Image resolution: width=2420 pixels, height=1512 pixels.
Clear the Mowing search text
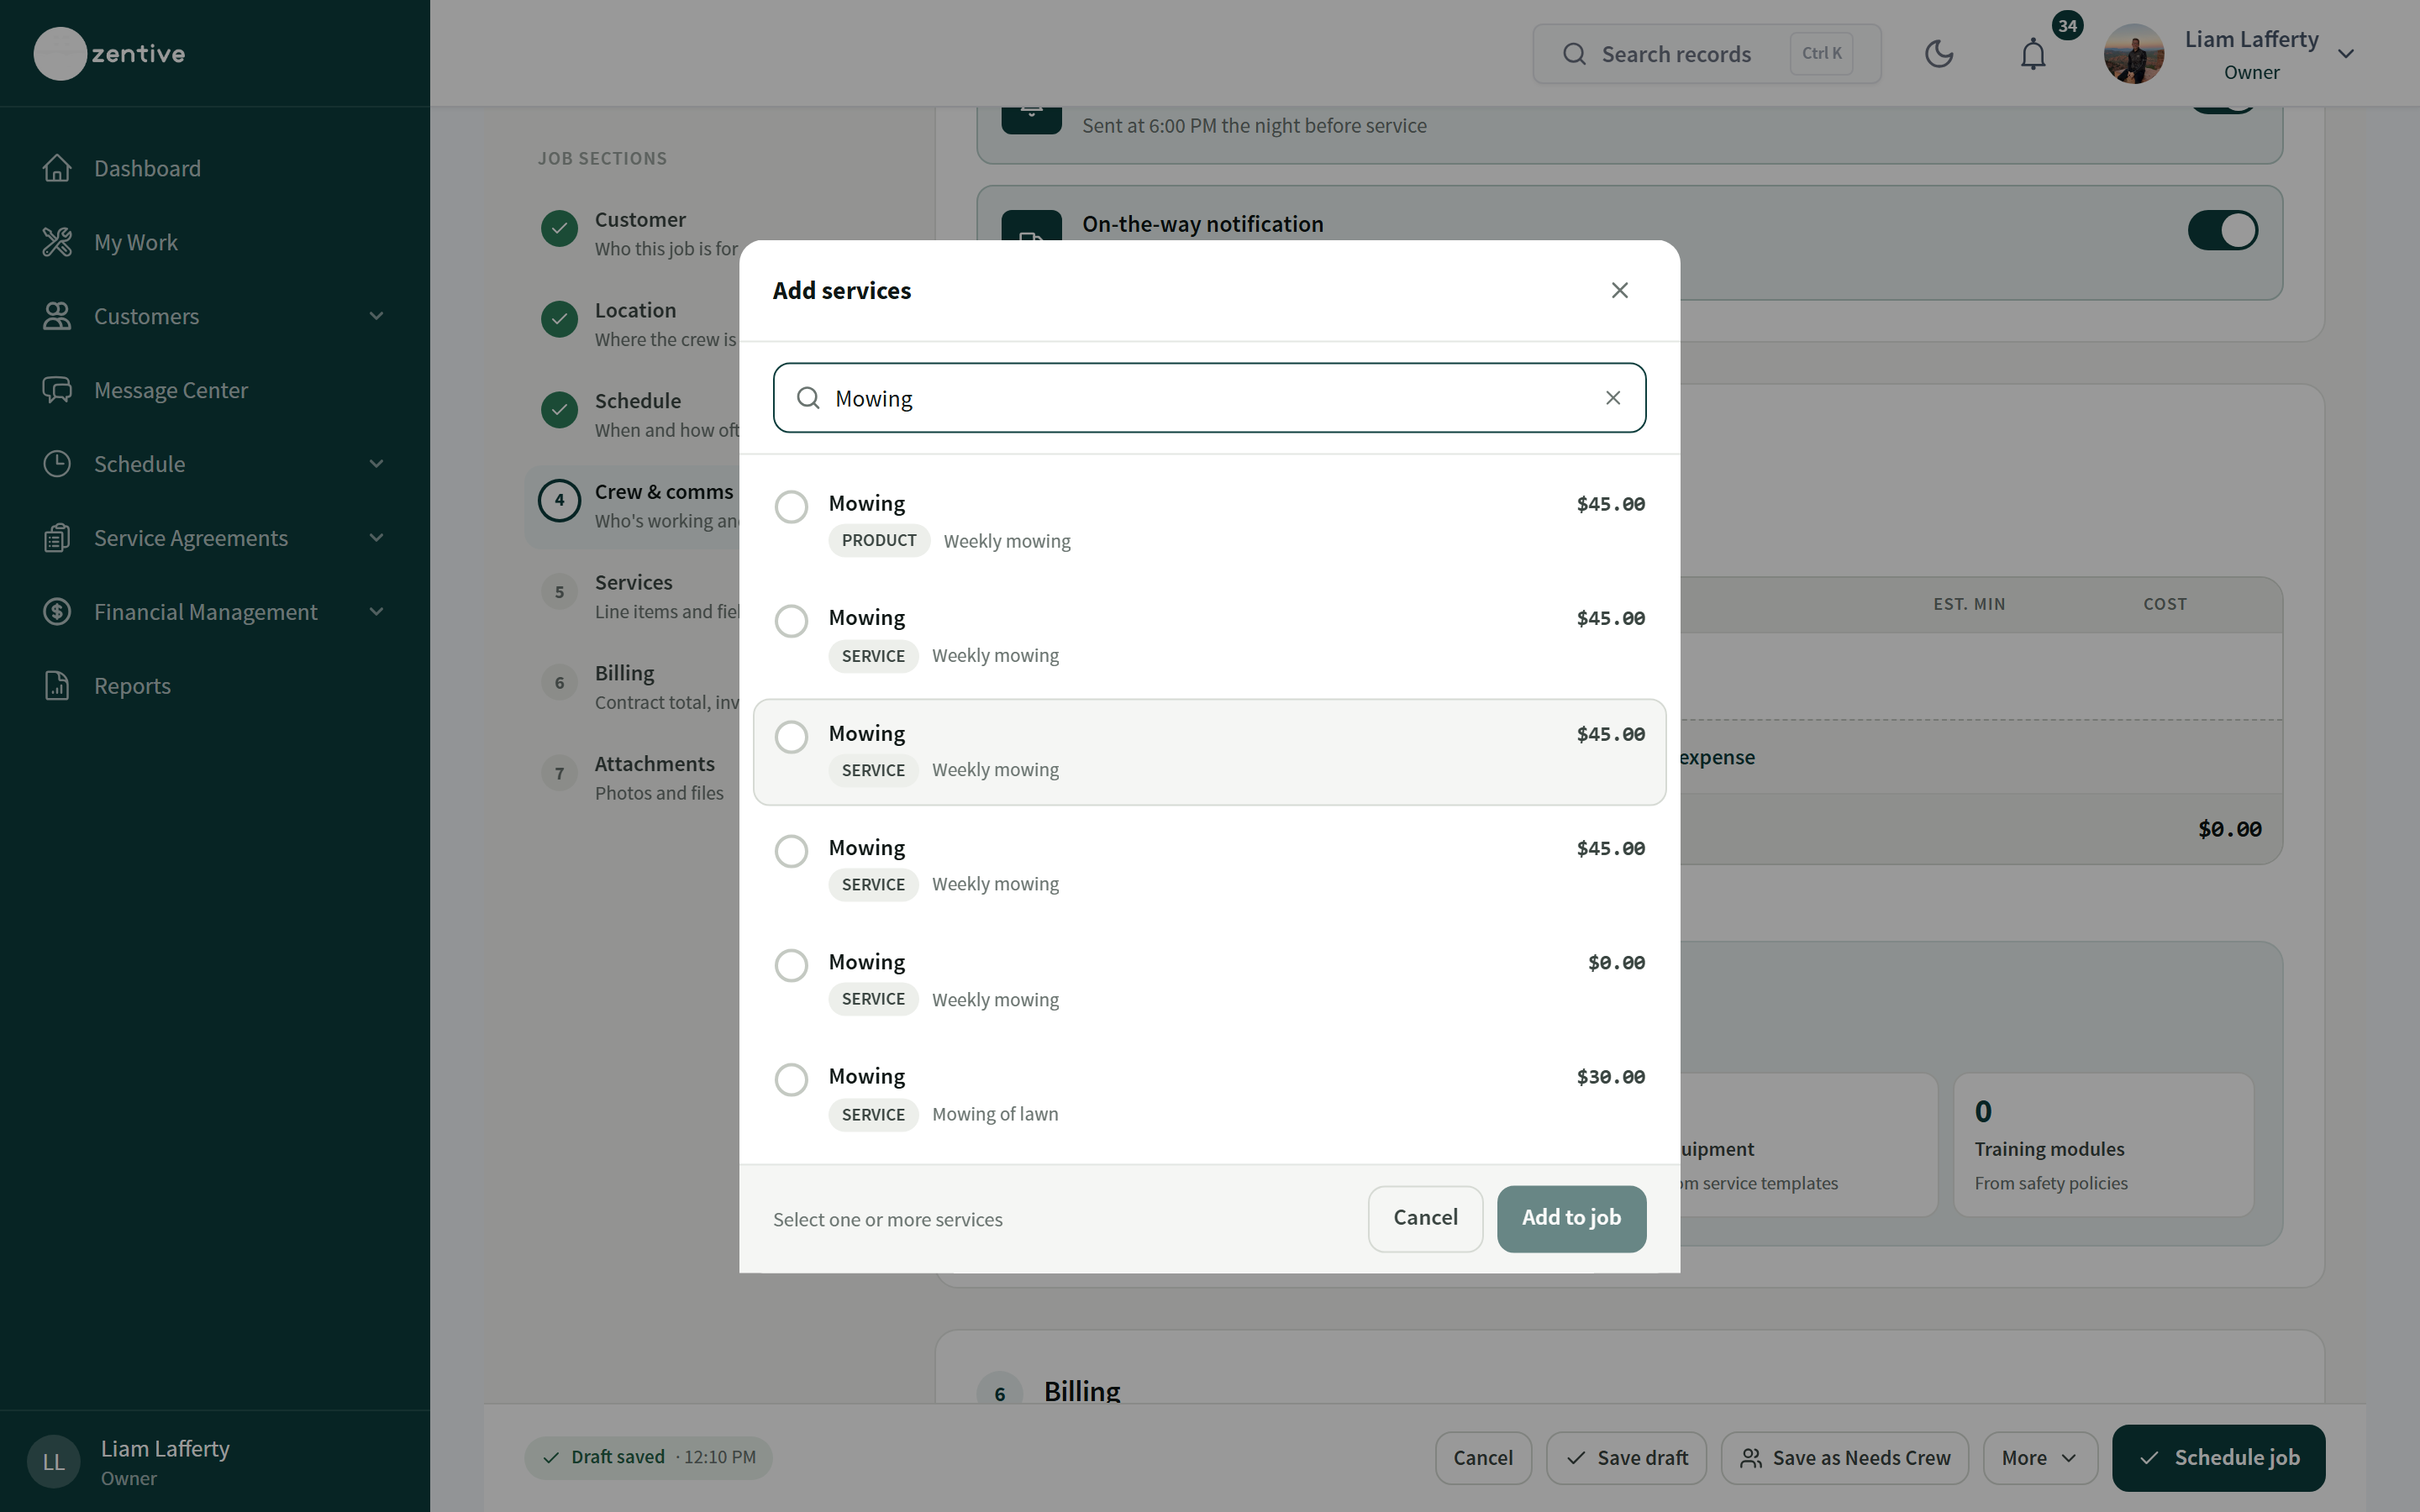tap(1613, 398)
